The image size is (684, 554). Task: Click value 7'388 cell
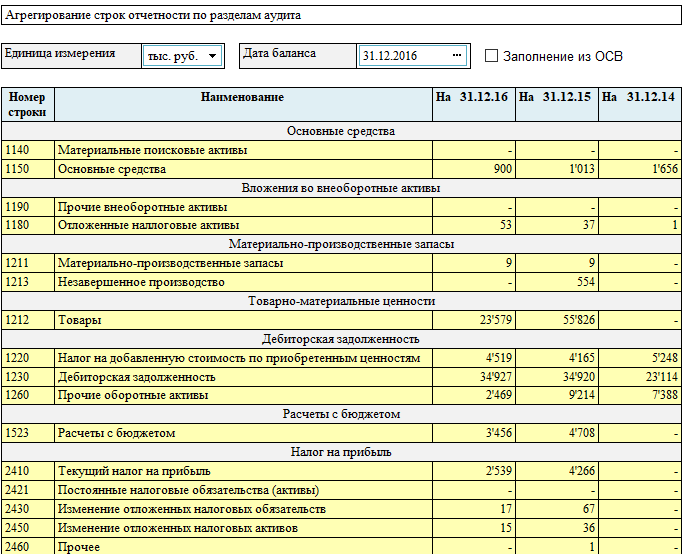pos(640,395)
